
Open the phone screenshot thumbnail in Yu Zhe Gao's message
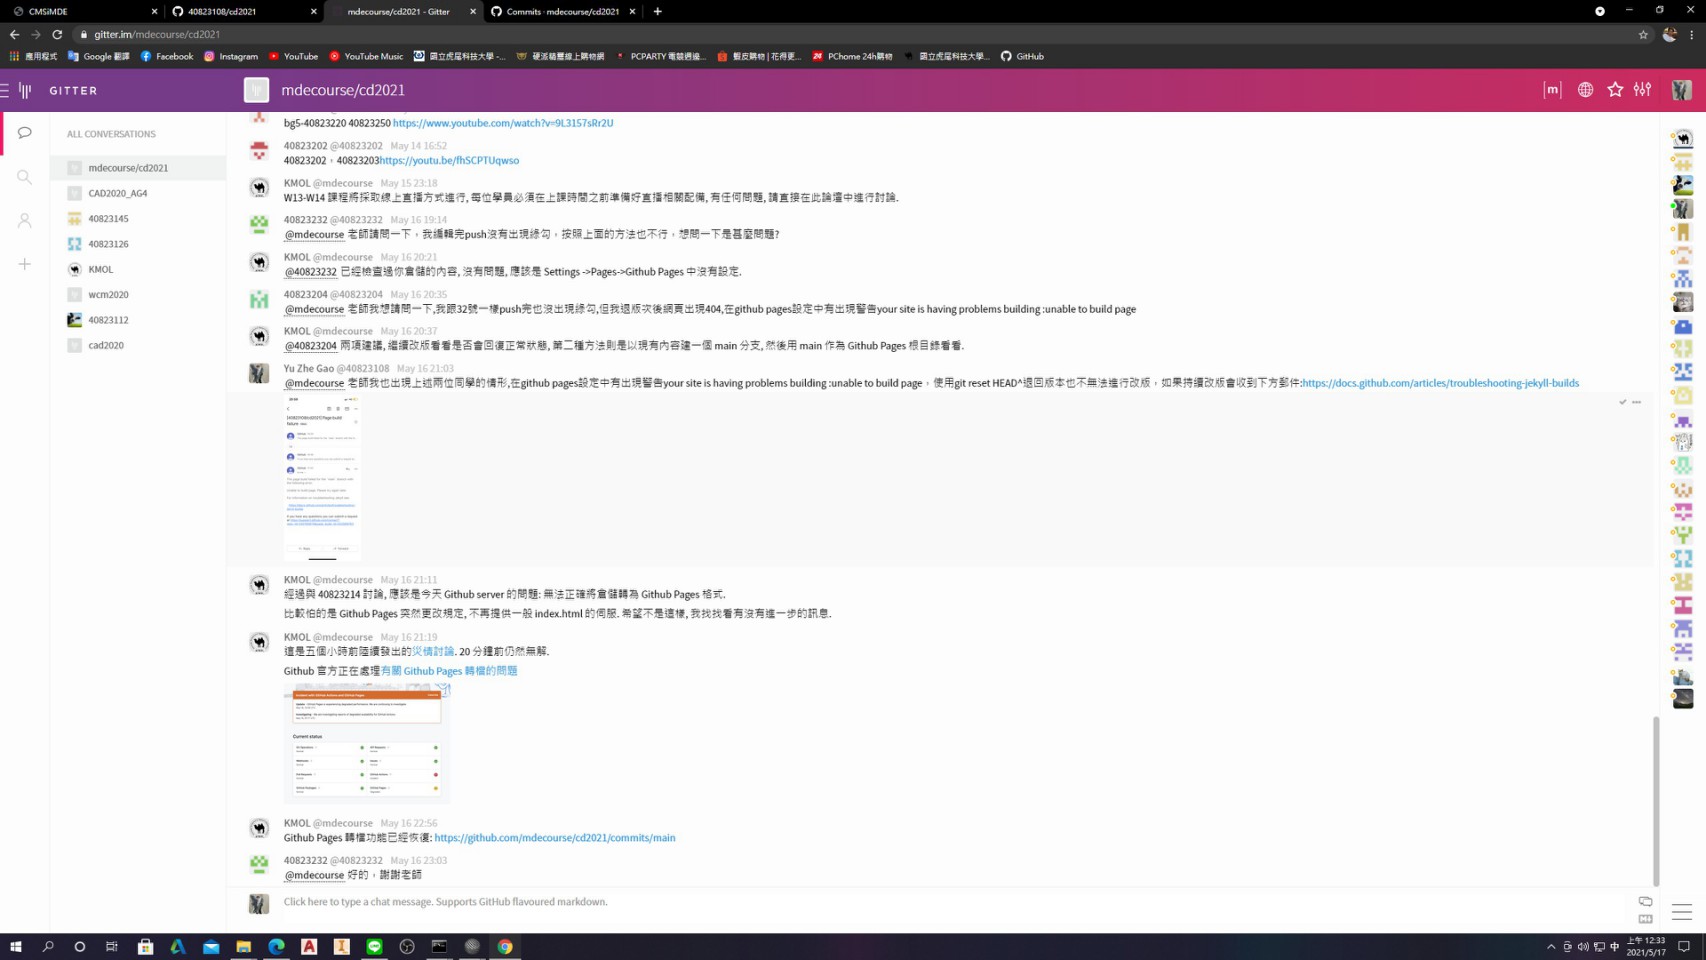click(323, 478)
